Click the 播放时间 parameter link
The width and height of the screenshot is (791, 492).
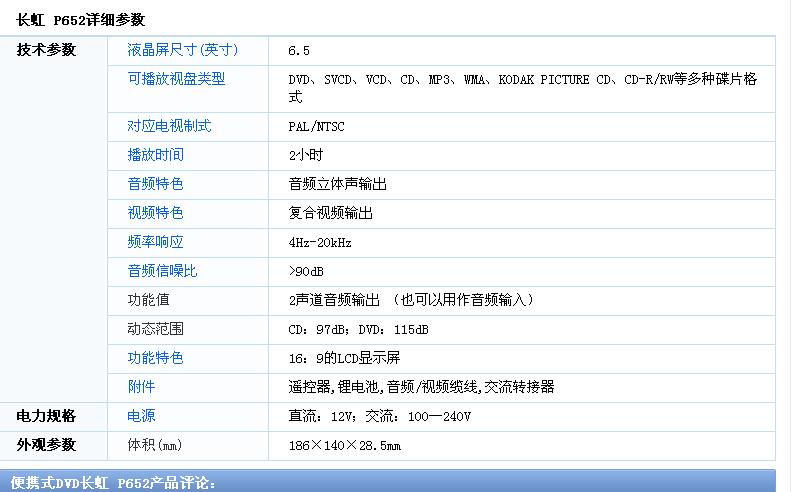click(x=155, y=155)
